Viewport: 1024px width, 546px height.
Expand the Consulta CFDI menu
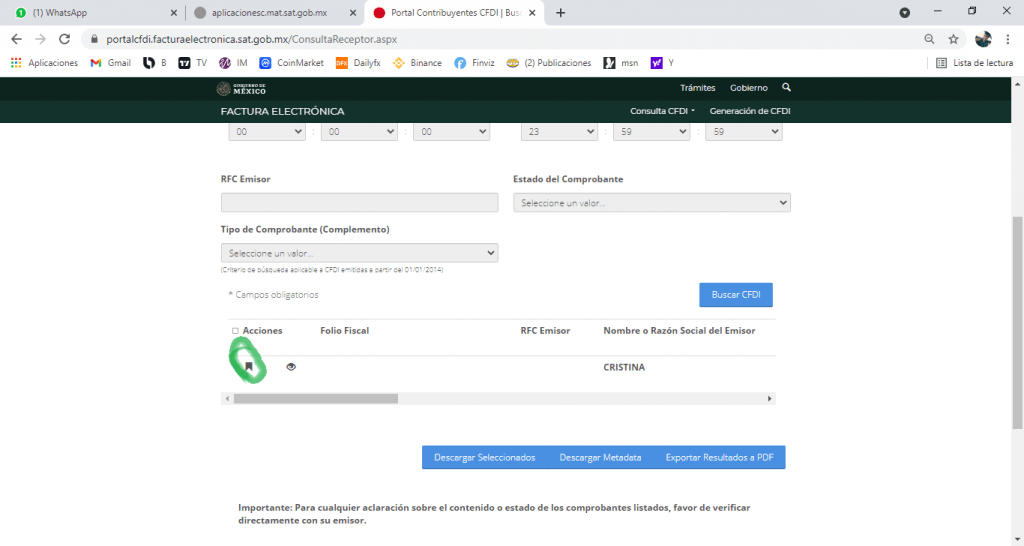click(x=662, y=111)
